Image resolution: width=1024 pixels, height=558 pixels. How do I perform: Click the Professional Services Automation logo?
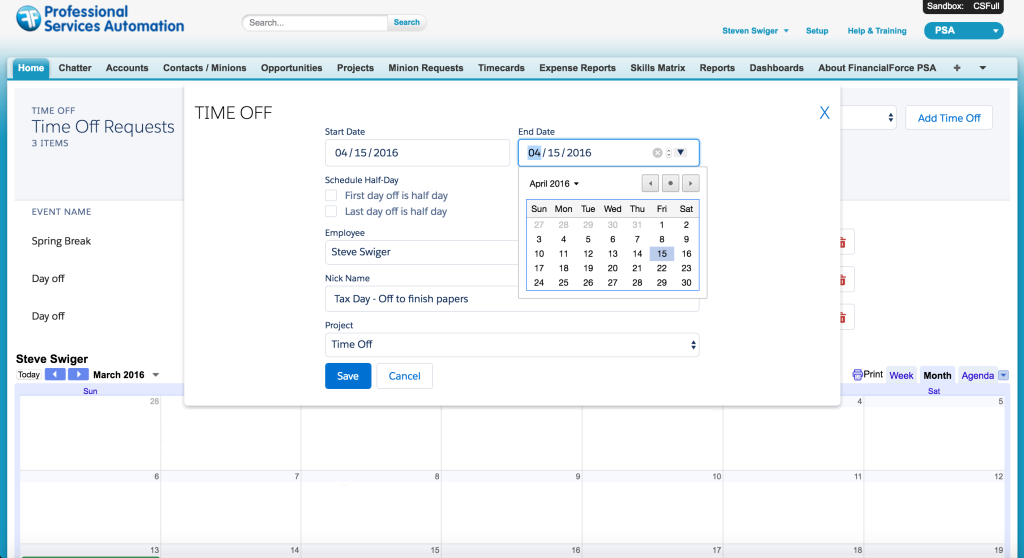click(100, 19)
